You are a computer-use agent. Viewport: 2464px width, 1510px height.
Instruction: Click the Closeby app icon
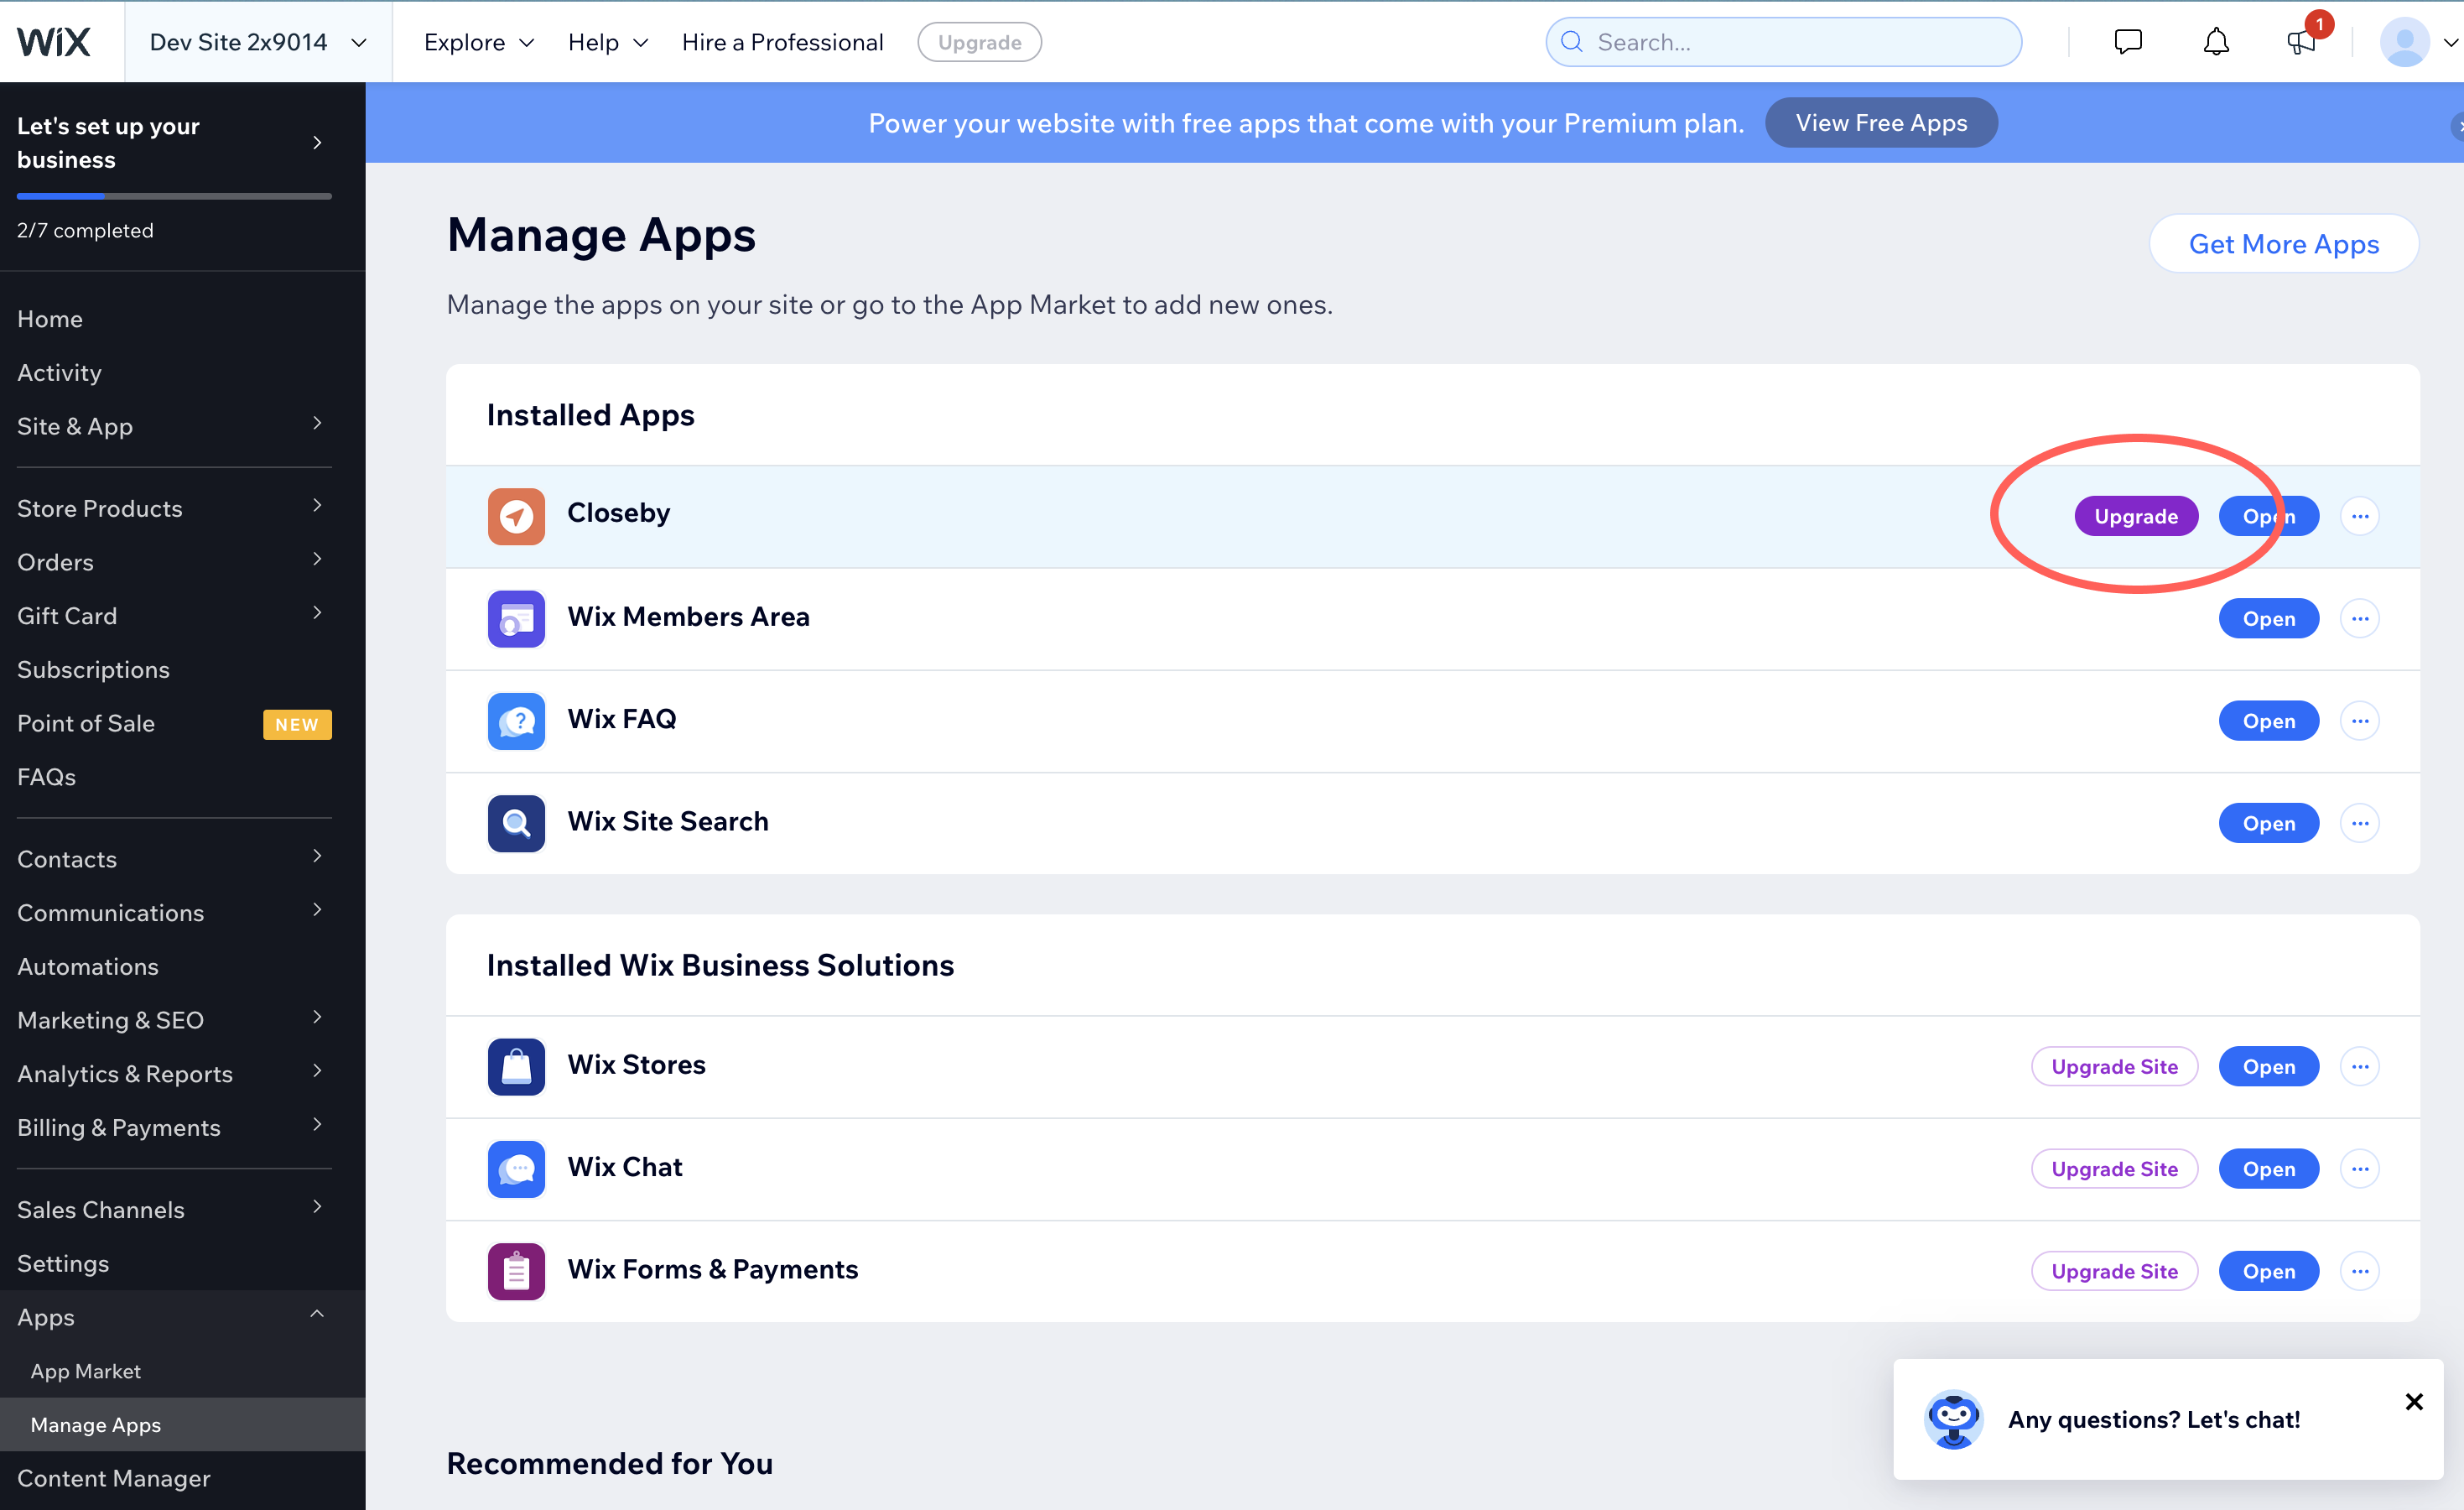coord(516,516)
